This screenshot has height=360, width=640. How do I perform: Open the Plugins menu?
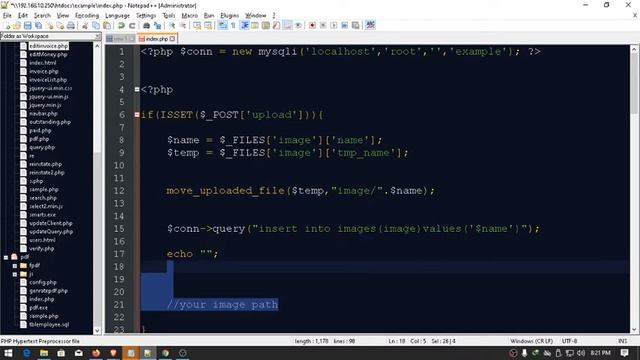tap(229, 16)
